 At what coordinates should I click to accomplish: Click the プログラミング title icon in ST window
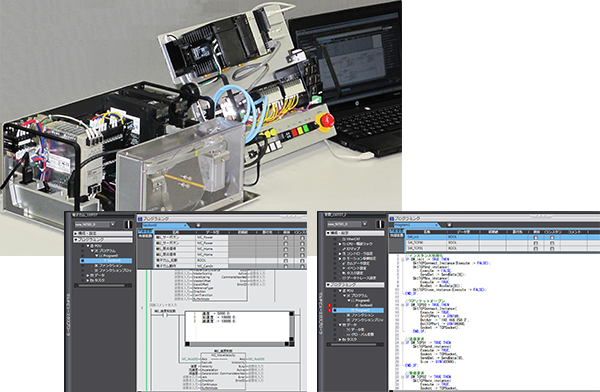[392, 219]
